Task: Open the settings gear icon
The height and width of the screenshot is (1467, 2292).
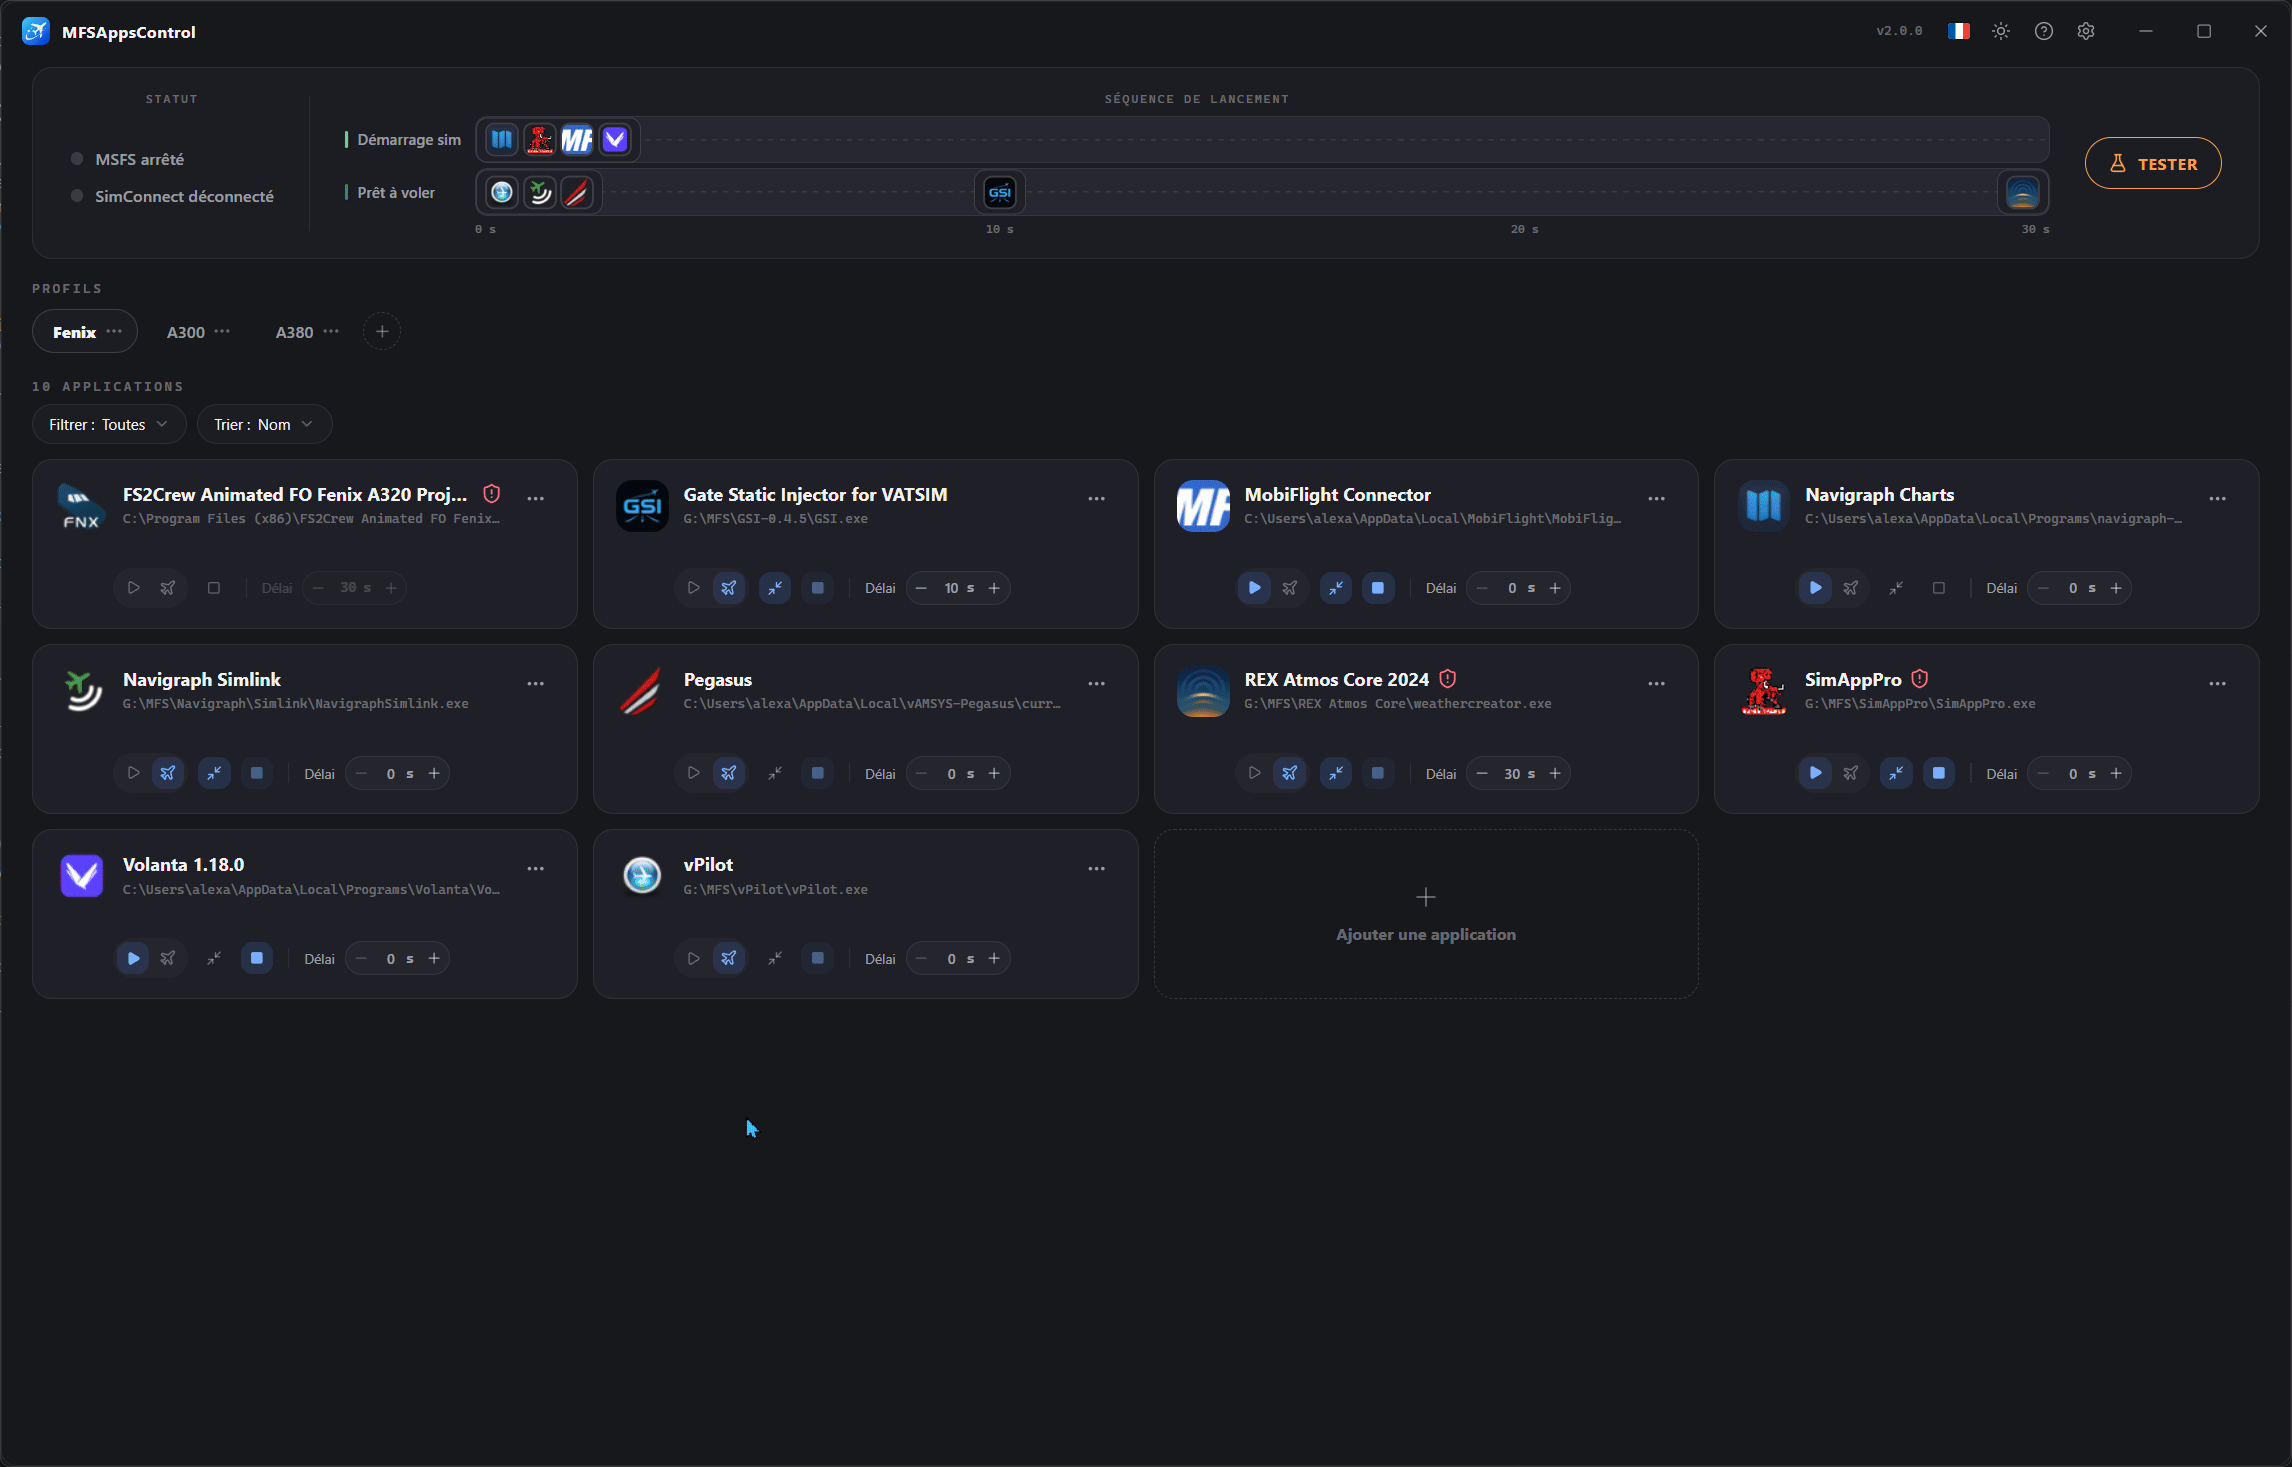Action: [x=2086, y=31]
